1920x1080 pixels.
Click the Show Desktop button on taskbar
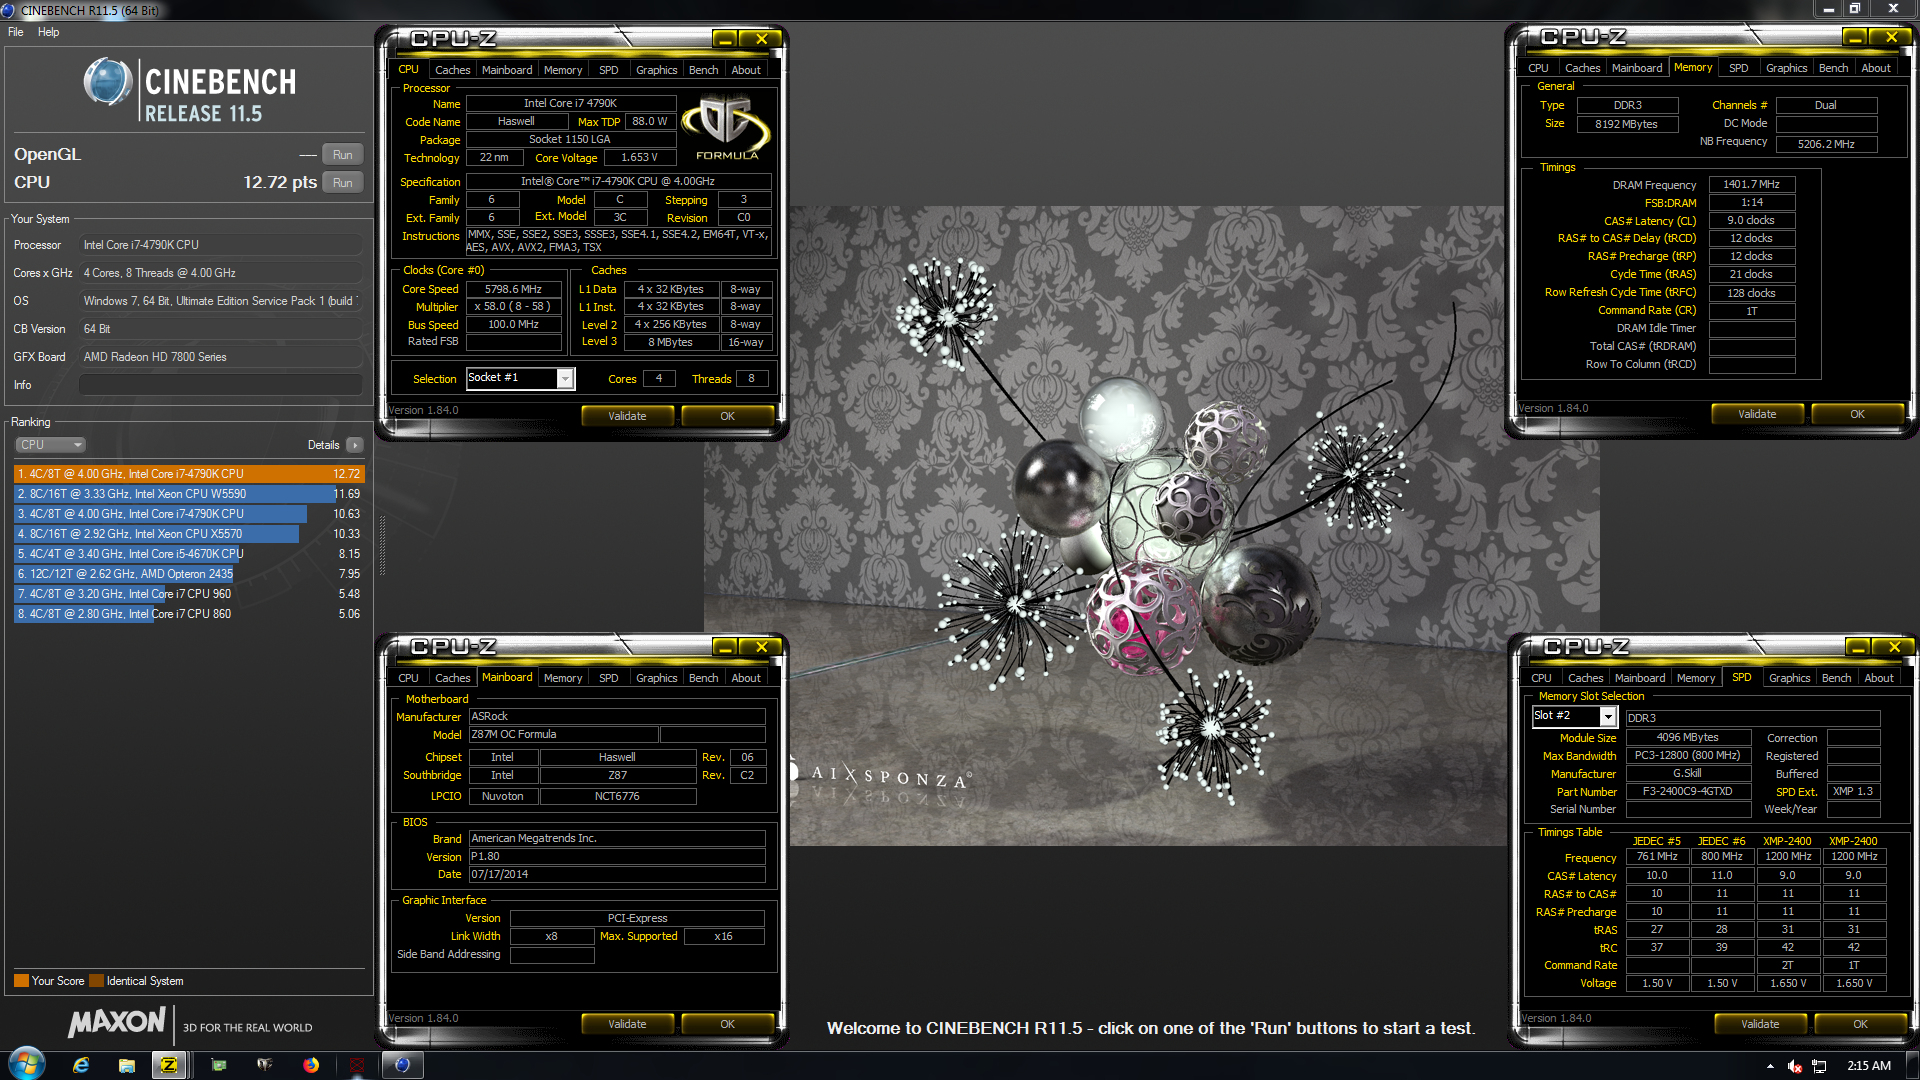point(1912,1065)
